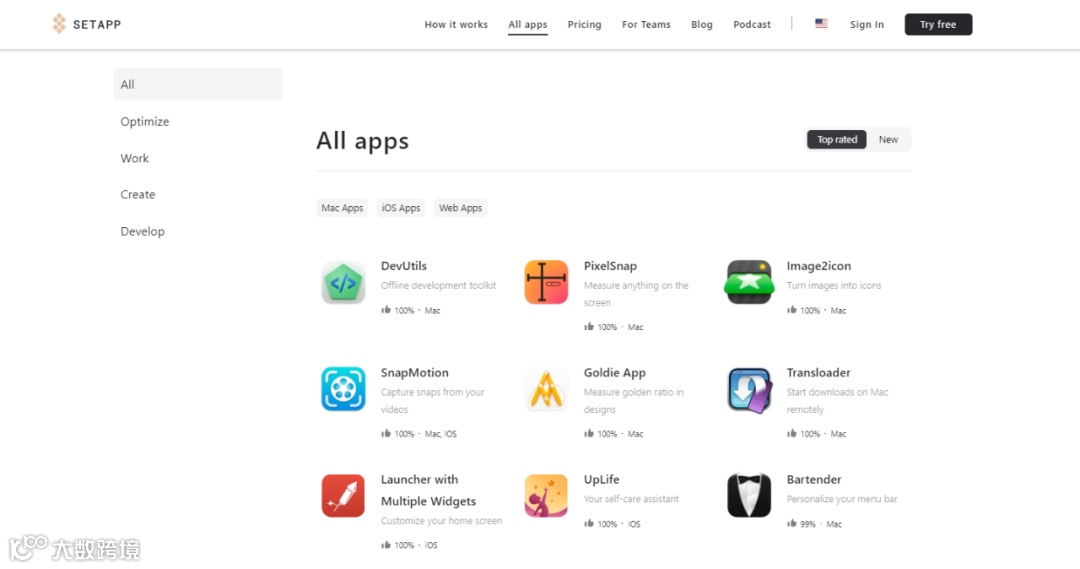The width and height of the screenshot is (1080, 569).
Task: Open the UpLife app icon
Action: (546, 496)
